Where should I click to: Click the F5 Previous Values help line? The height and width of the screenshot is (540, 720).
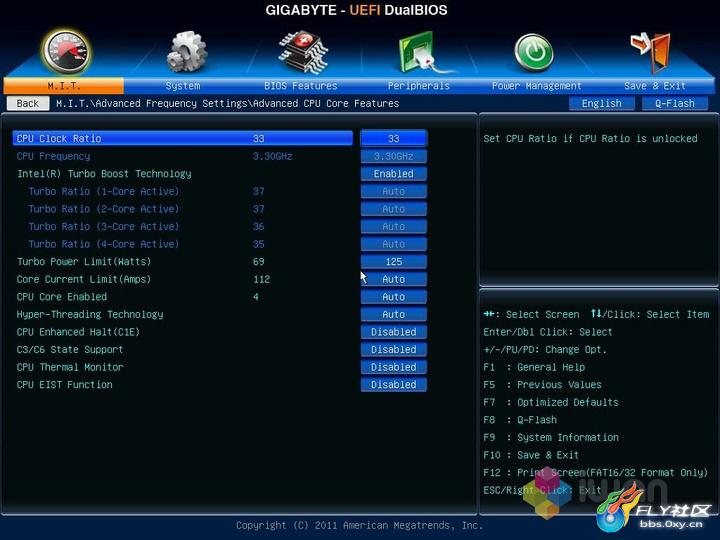pos(542,384)
